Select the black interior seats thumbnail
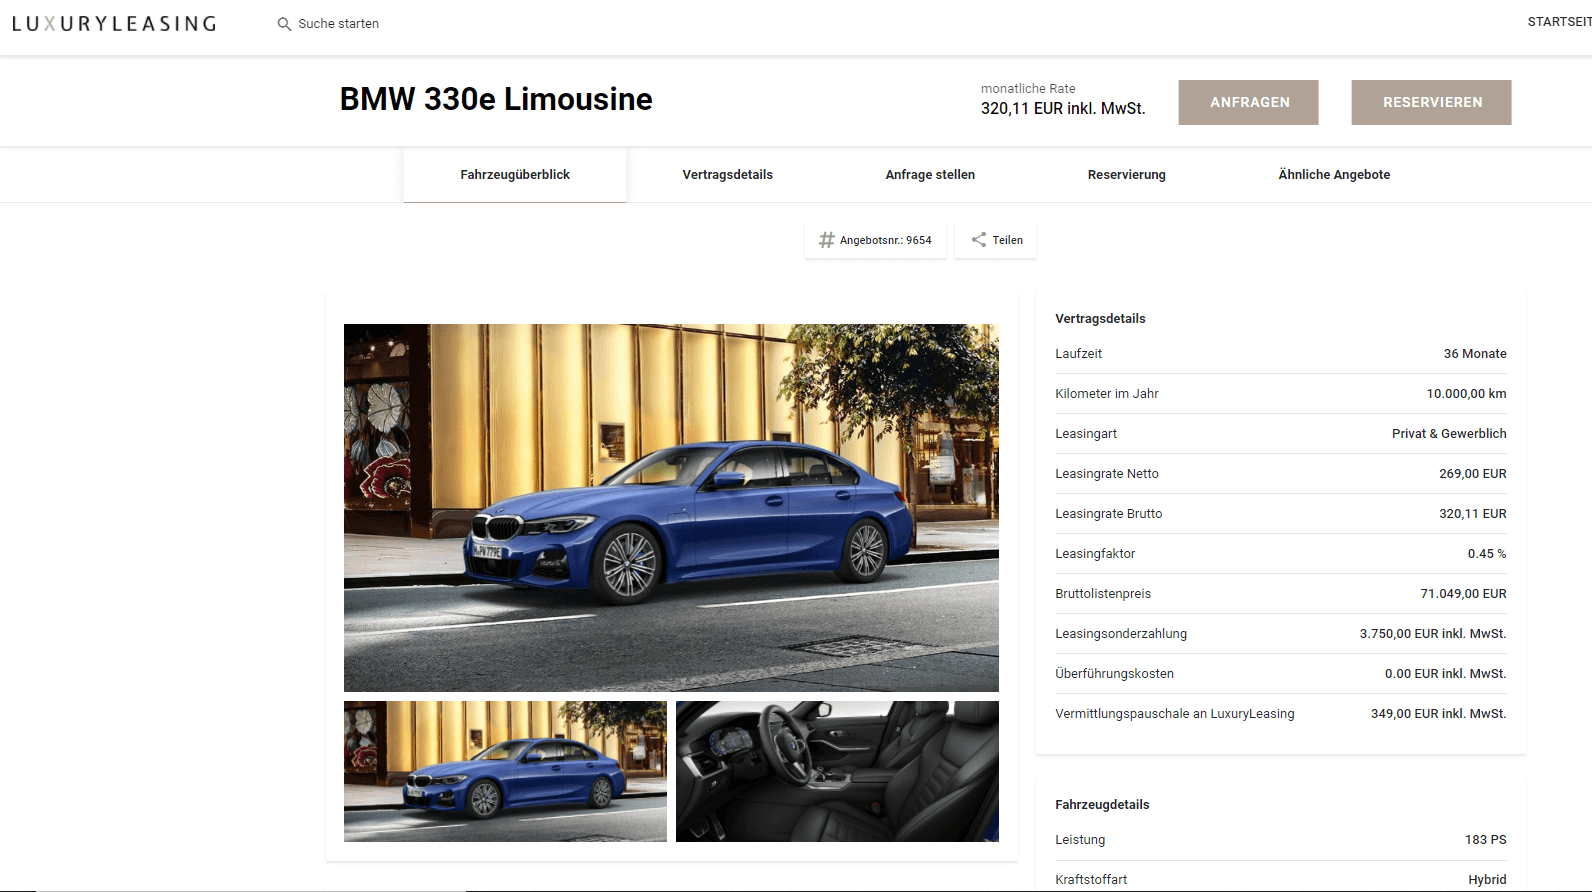The height and width of the screenshot is (892, 1592). click(837, 771)
